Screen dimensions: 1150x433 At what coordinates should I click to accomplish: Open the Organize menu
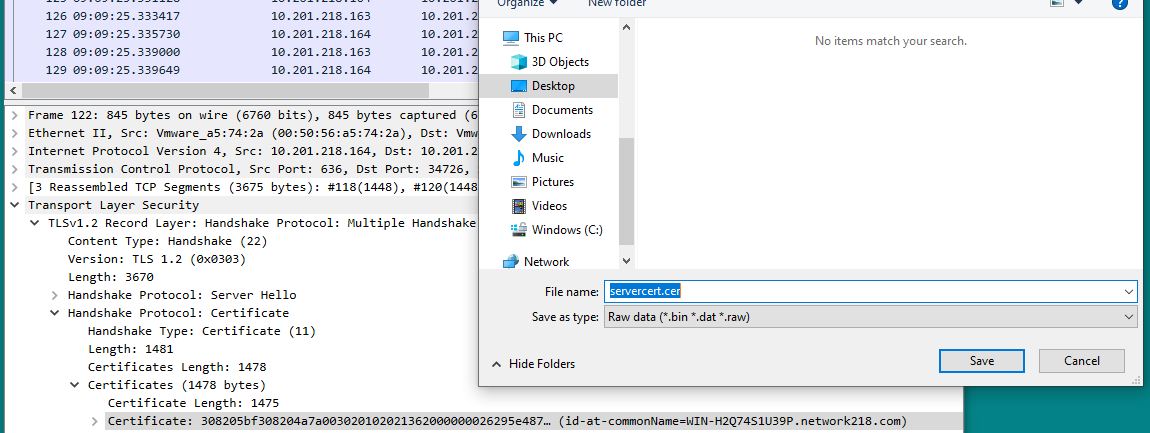(527, 3)
